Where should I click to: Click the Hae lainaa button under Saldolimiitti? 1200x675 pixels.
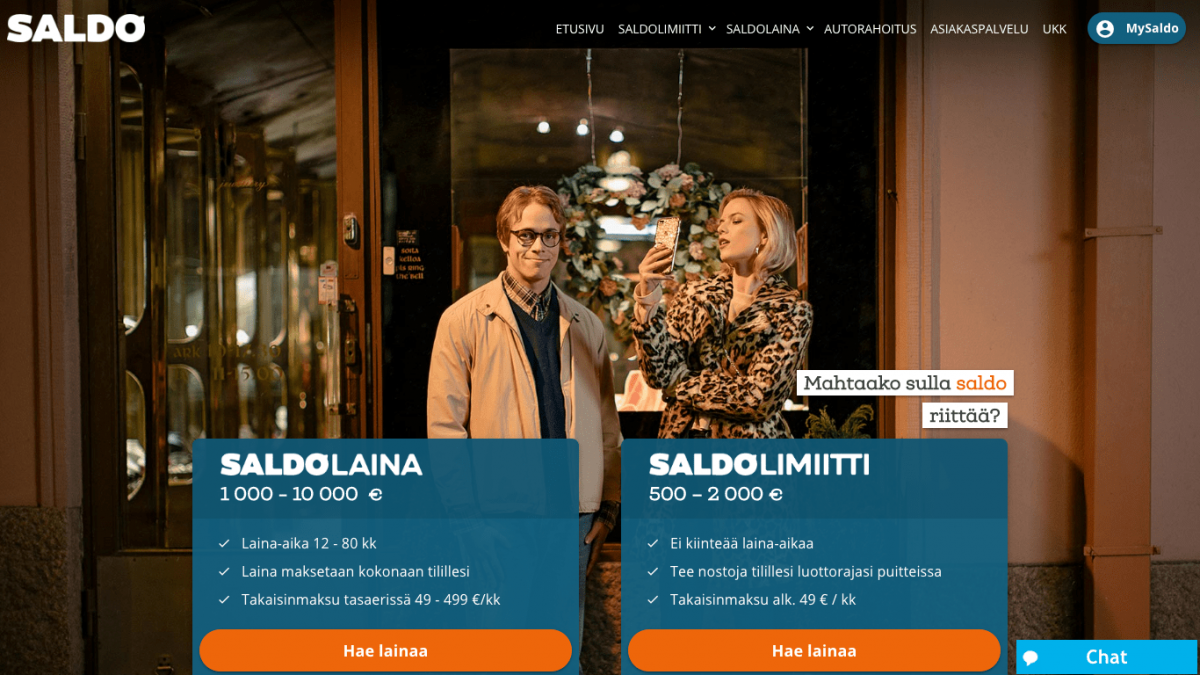pos(814,651)
